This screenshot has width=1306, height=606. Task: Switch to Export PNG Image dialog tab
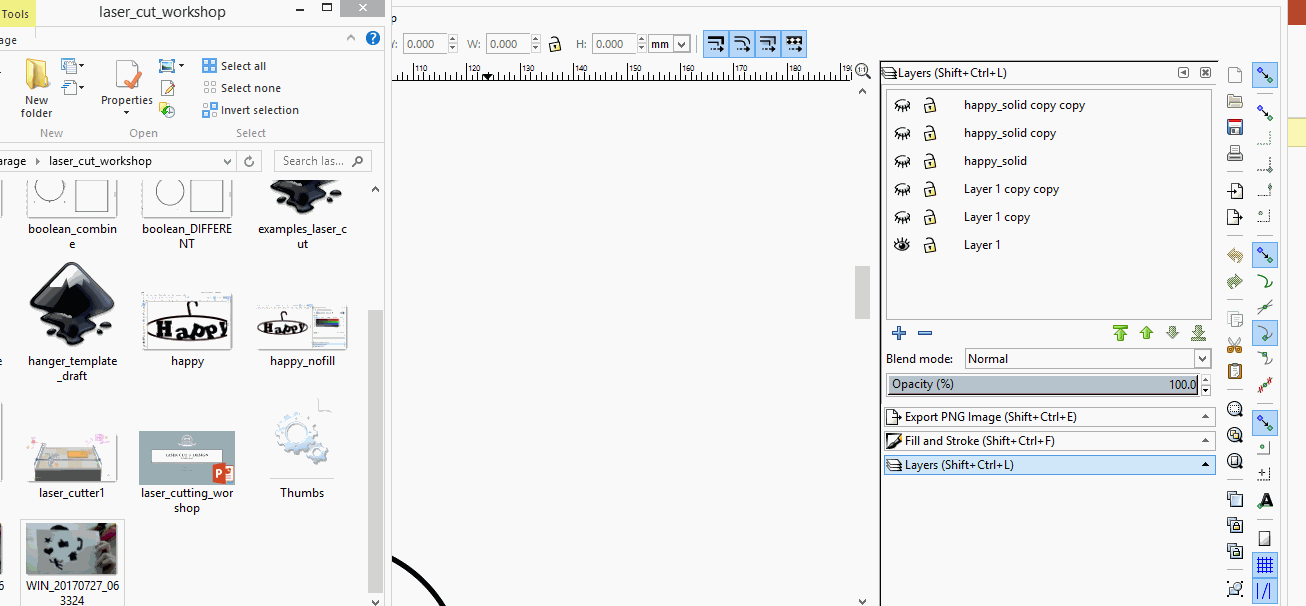[1049, 417]
